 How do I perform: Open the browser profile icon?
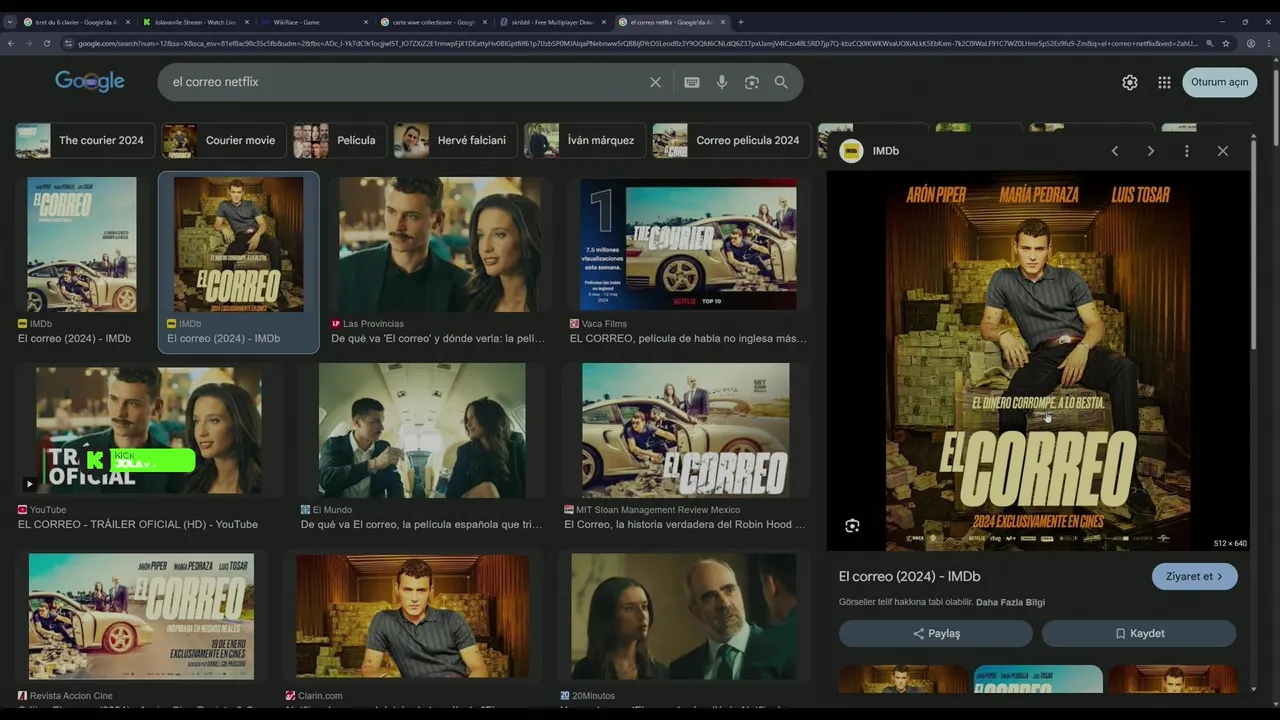pos(1251,44)
